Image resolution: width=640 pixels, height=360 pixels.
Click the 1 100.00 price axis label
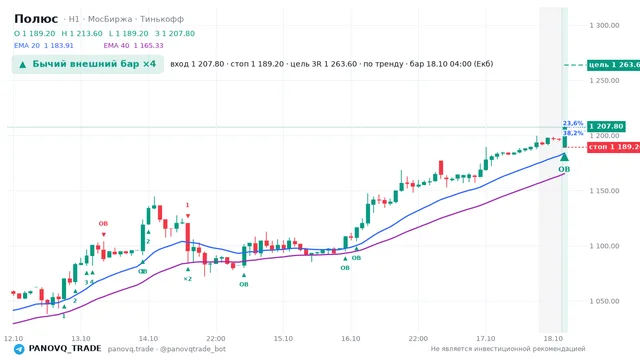click(x=604, y=246)
